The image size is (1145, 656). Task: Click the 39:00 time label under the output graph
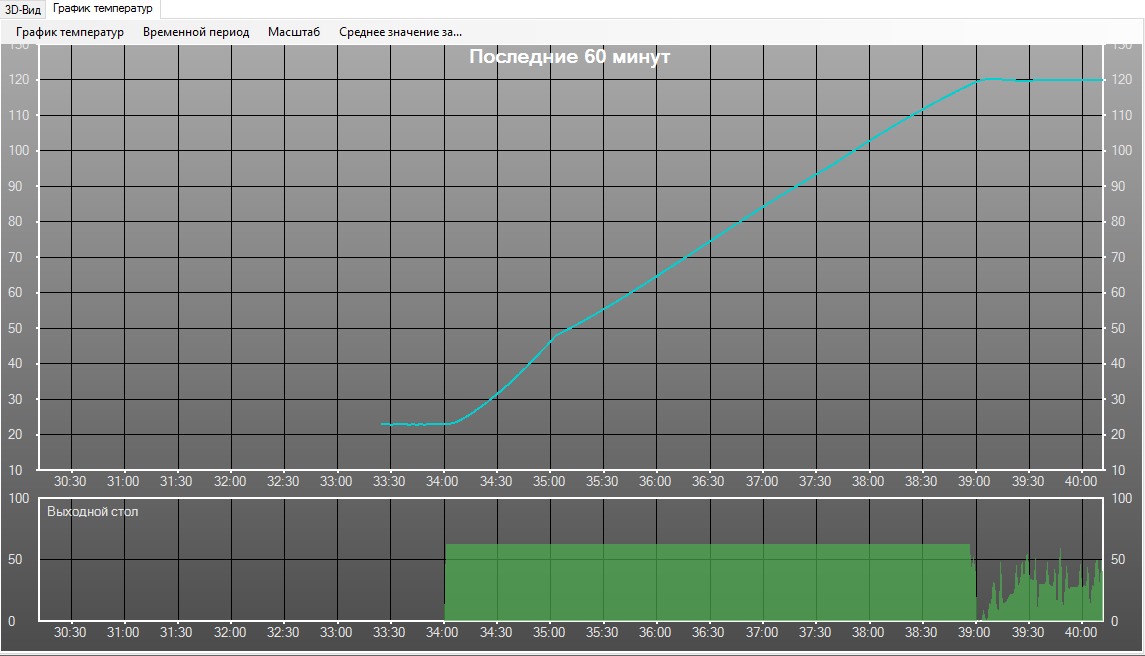(x=974, y=632)
